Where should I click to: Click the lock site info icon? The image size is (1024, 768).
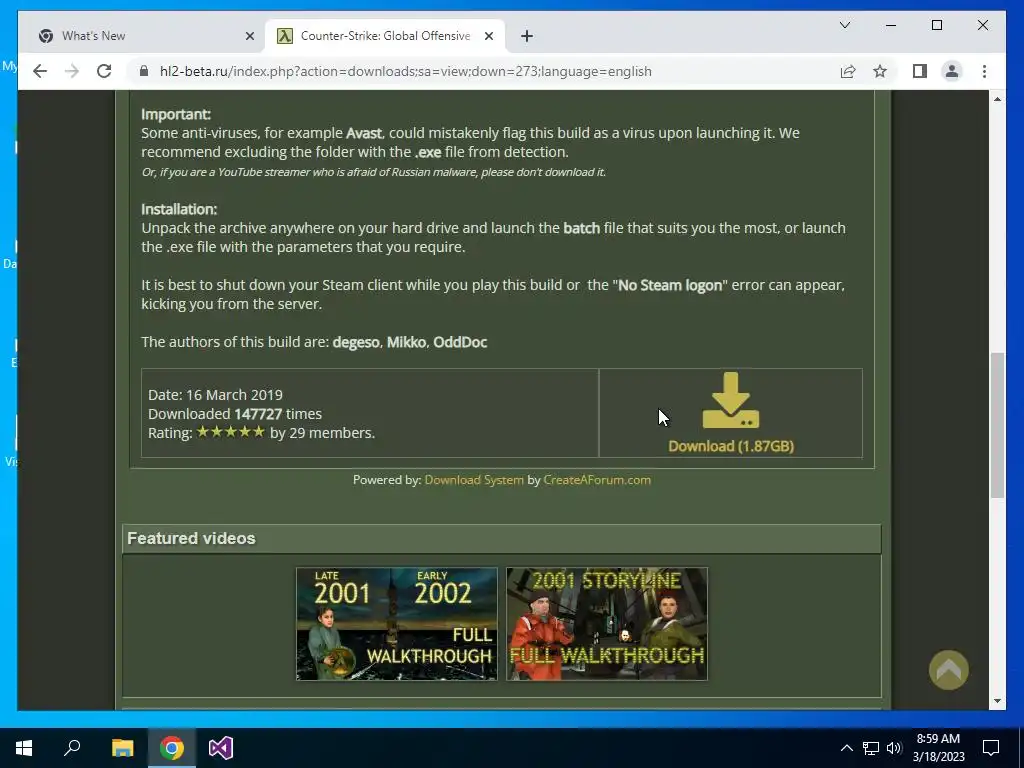tap(144, 71)
